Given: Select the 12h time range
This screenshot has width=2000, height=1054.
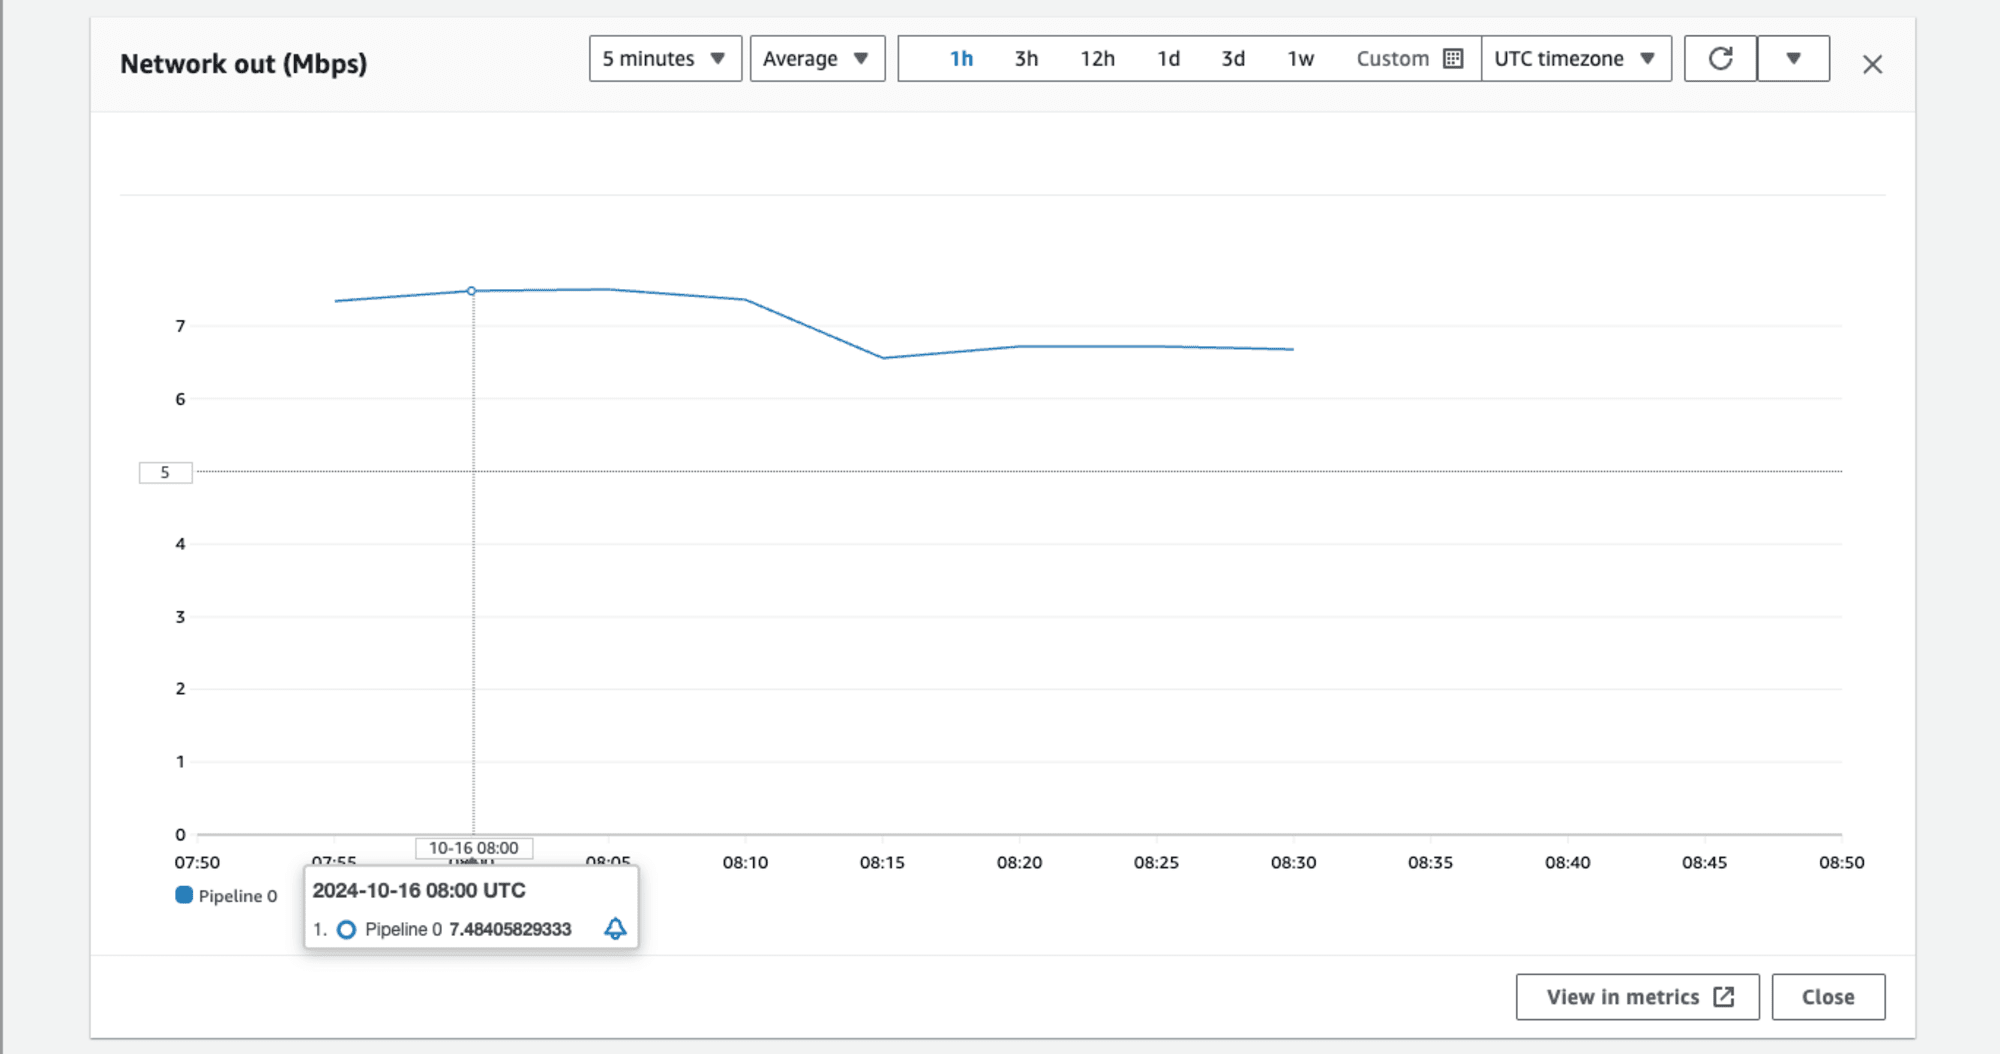Looking at the screenshot, I should [1097, 59].
